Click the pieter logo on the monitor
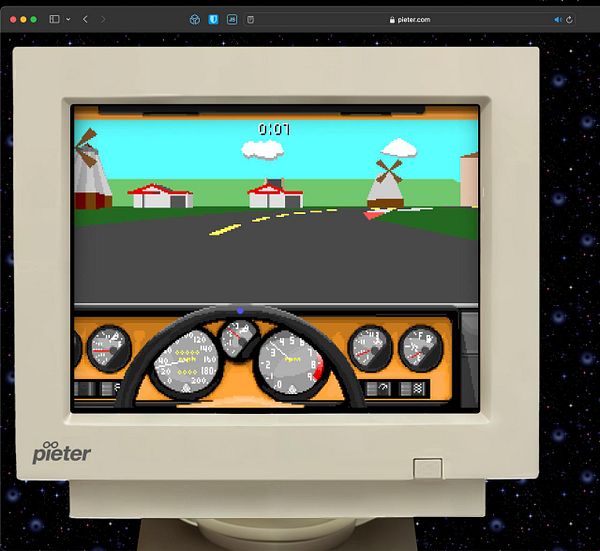 [61, 452]
